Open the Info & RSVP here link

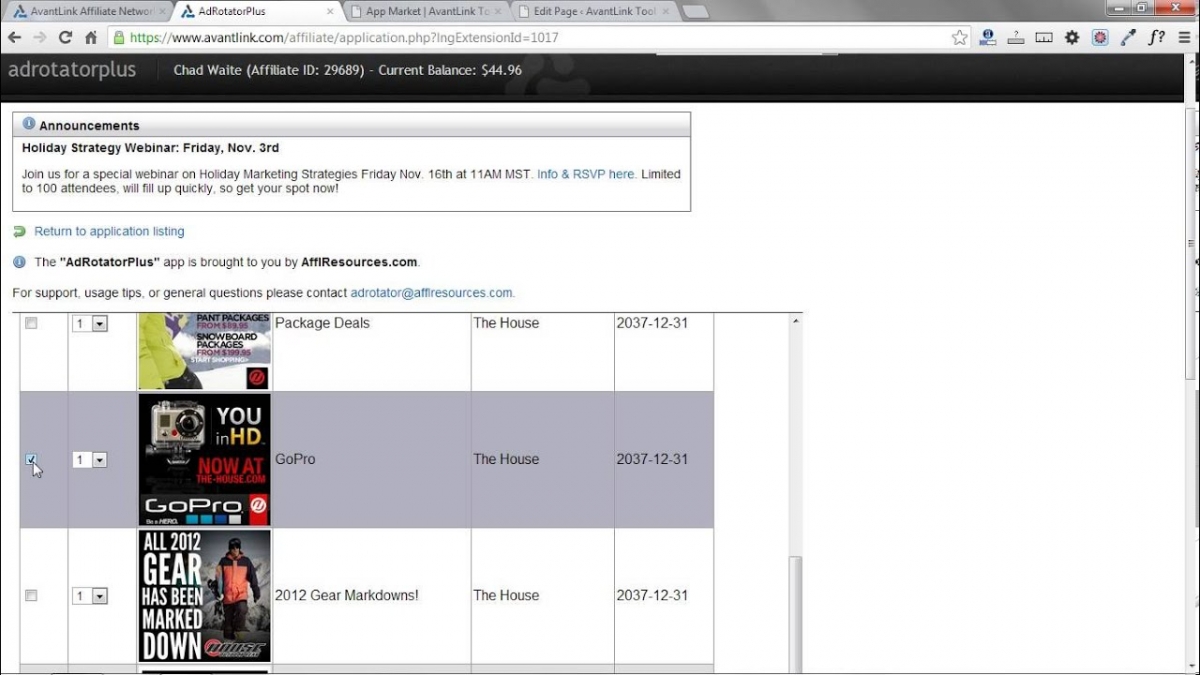[x=586, y=174]
